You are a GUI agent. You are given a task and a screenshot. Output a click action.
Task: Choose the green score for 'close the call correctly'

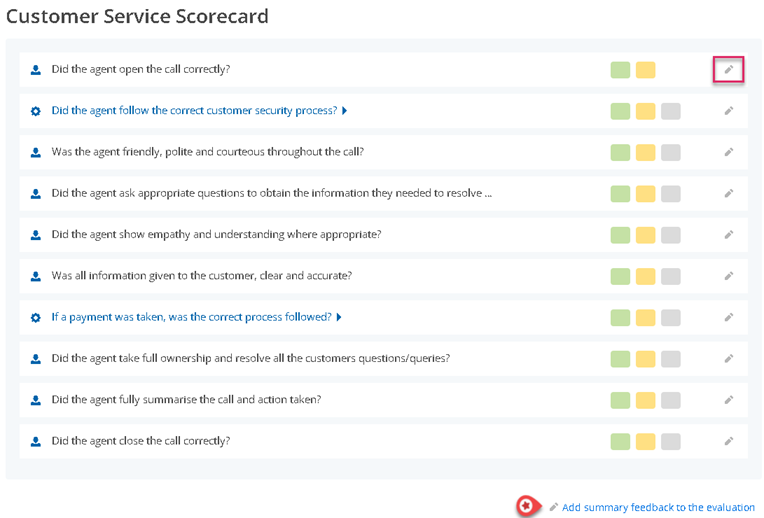click(620, 441)
